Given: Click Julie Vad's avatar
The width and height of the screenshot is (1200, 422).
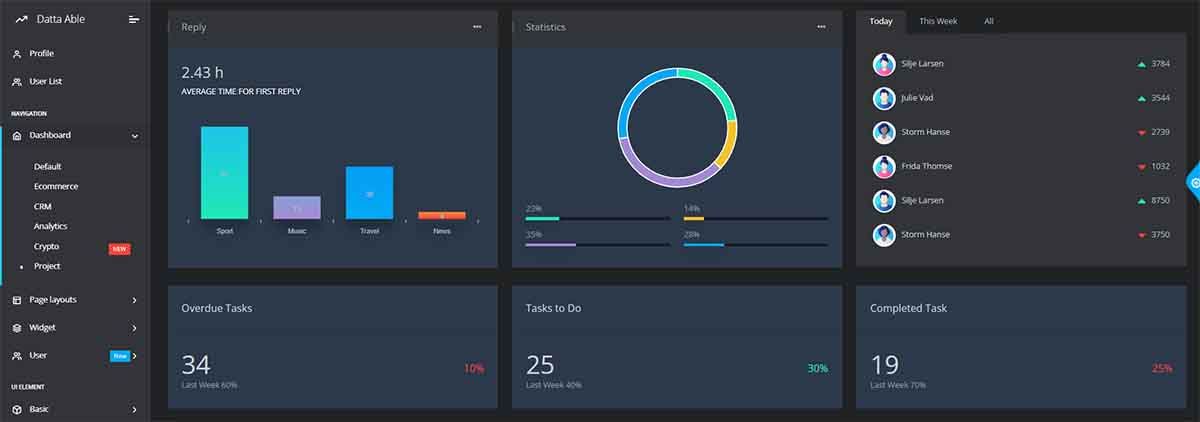Looking at the screenshot, I should [x=884, y=98].
